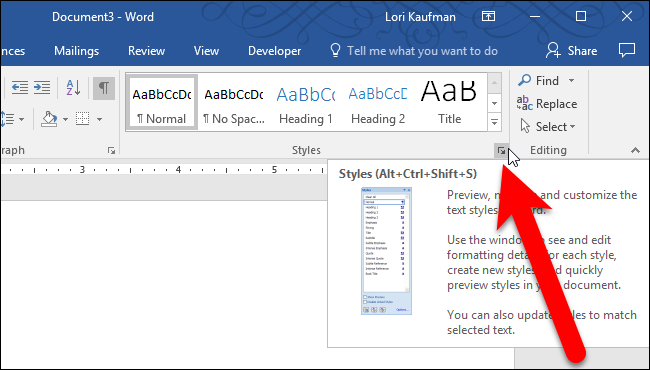The width and height of the screenshot is (650, 370).
Task: Toggle Show/Hide paragraph marks
Action: pyautogui.click(x=104, y=87)
